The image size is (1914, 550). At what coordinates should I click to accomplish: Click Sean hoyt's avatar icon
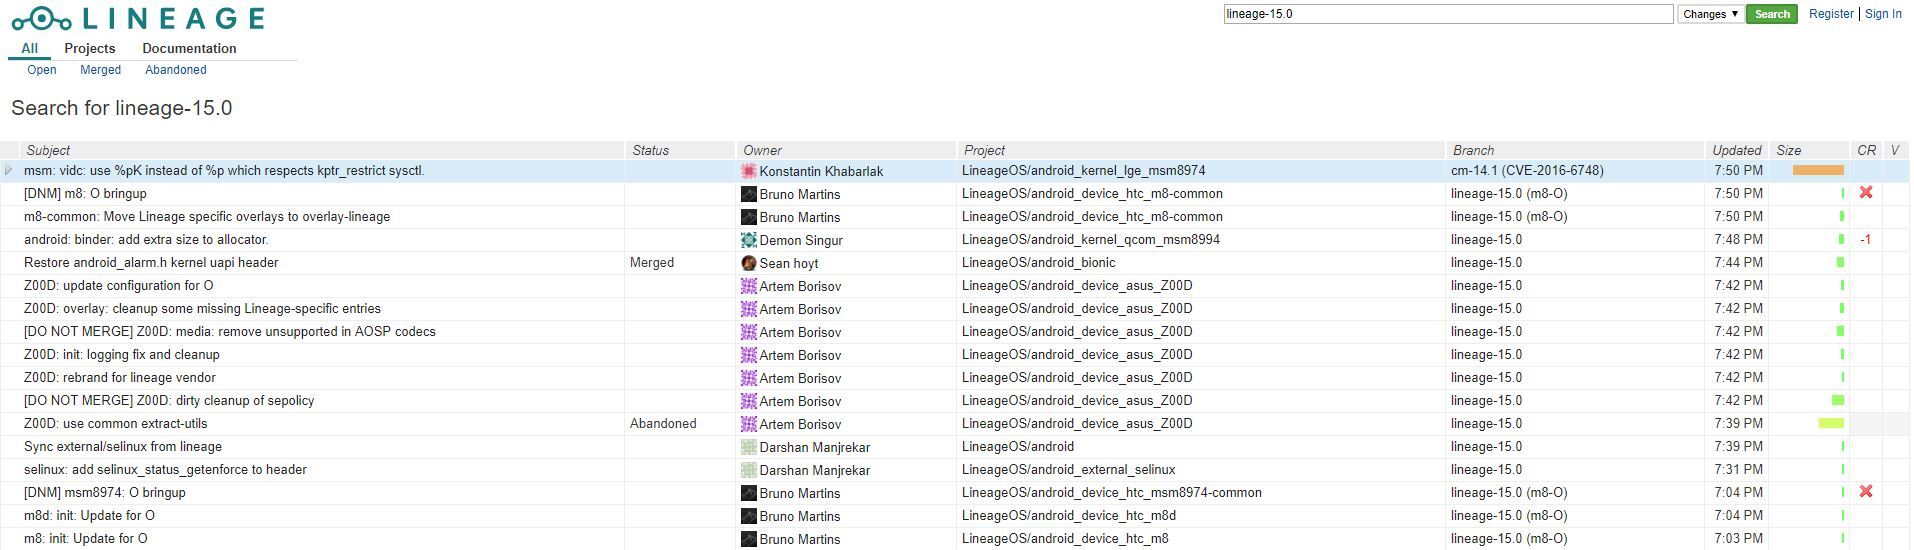coord(748,263)
